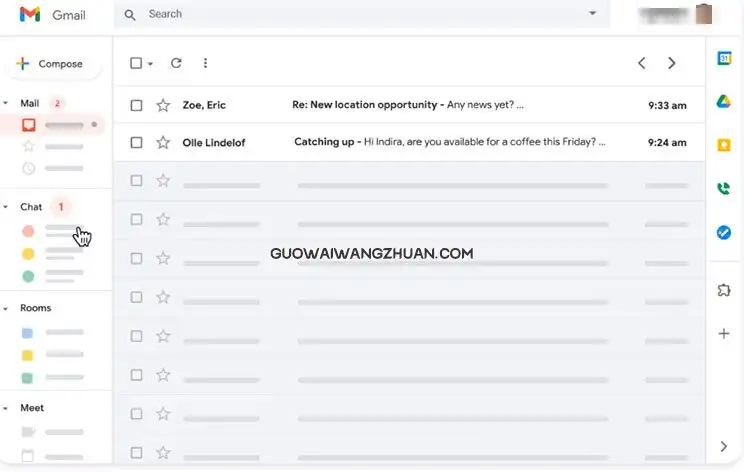Image resolution: width=744 pixels, height=472 pixels.
Task: Collapse the Chat section
Action: tap(6, 207)
